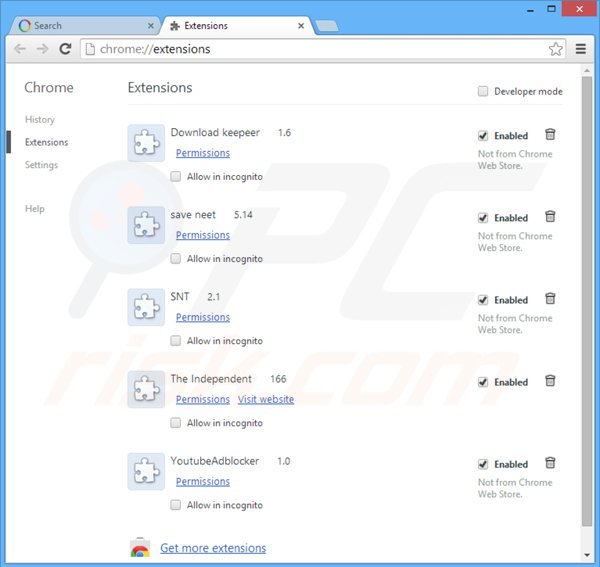Uncheck Enabled for YoutubeAdblocker
600x567 pixels.
483,464
